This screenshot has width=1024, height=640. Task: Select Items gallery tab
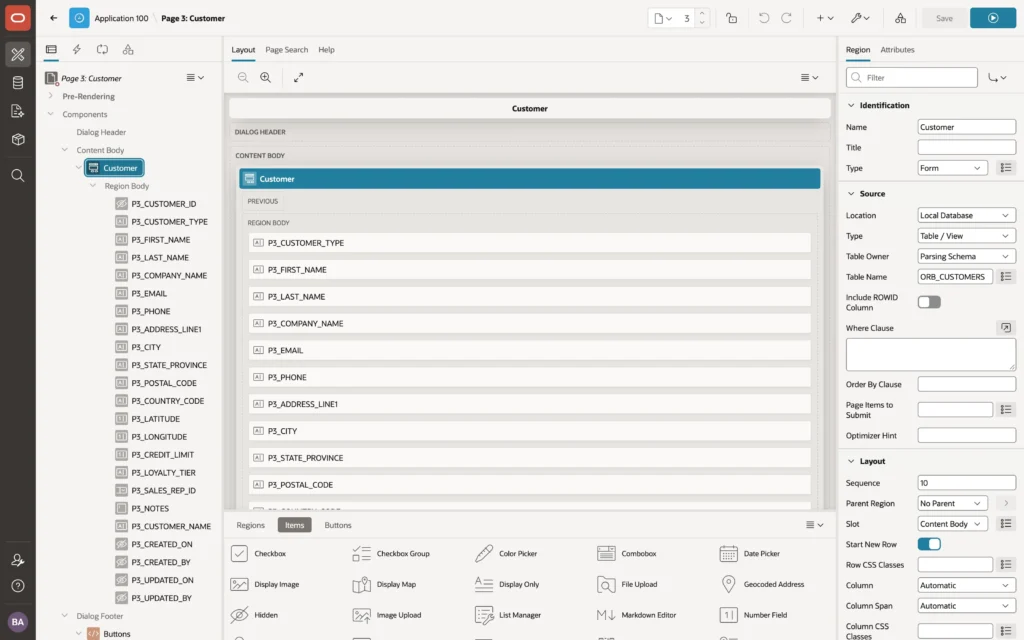click(294, 525)
